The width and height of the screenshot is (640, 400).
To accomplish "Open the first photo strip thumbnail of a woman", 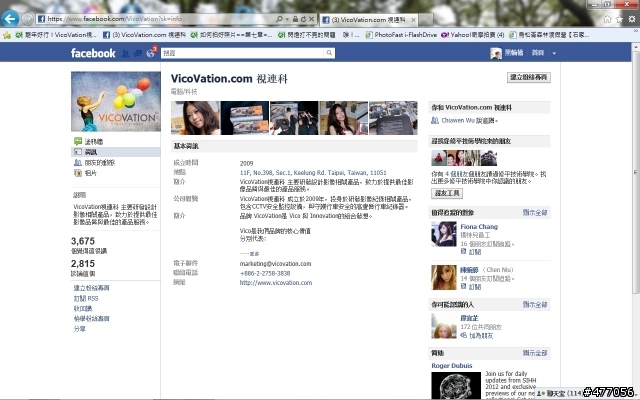I will [195, 118].
